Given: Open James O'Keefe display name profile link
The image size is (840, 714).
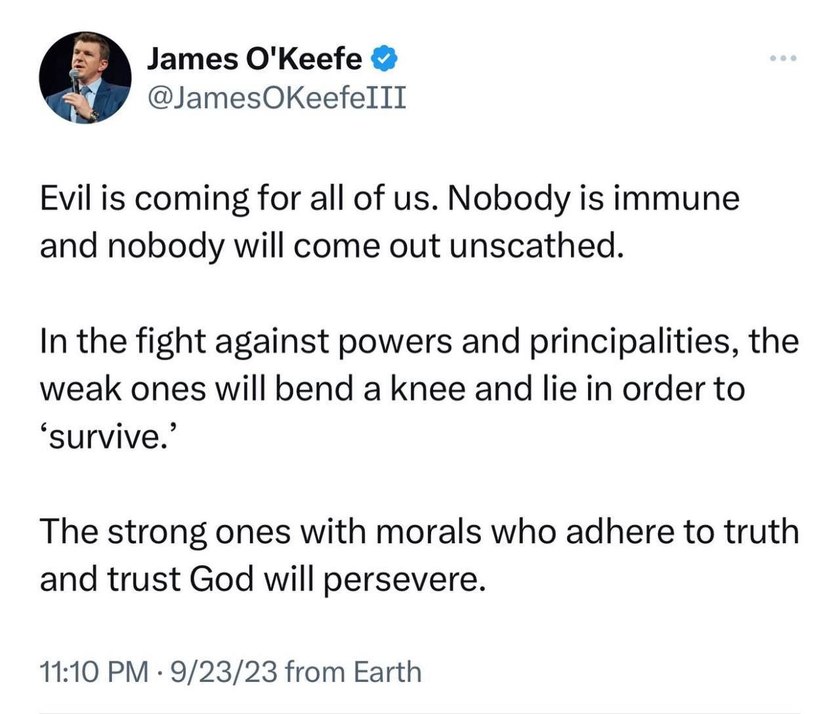Looking at the screenshot, I should (254, 58).
